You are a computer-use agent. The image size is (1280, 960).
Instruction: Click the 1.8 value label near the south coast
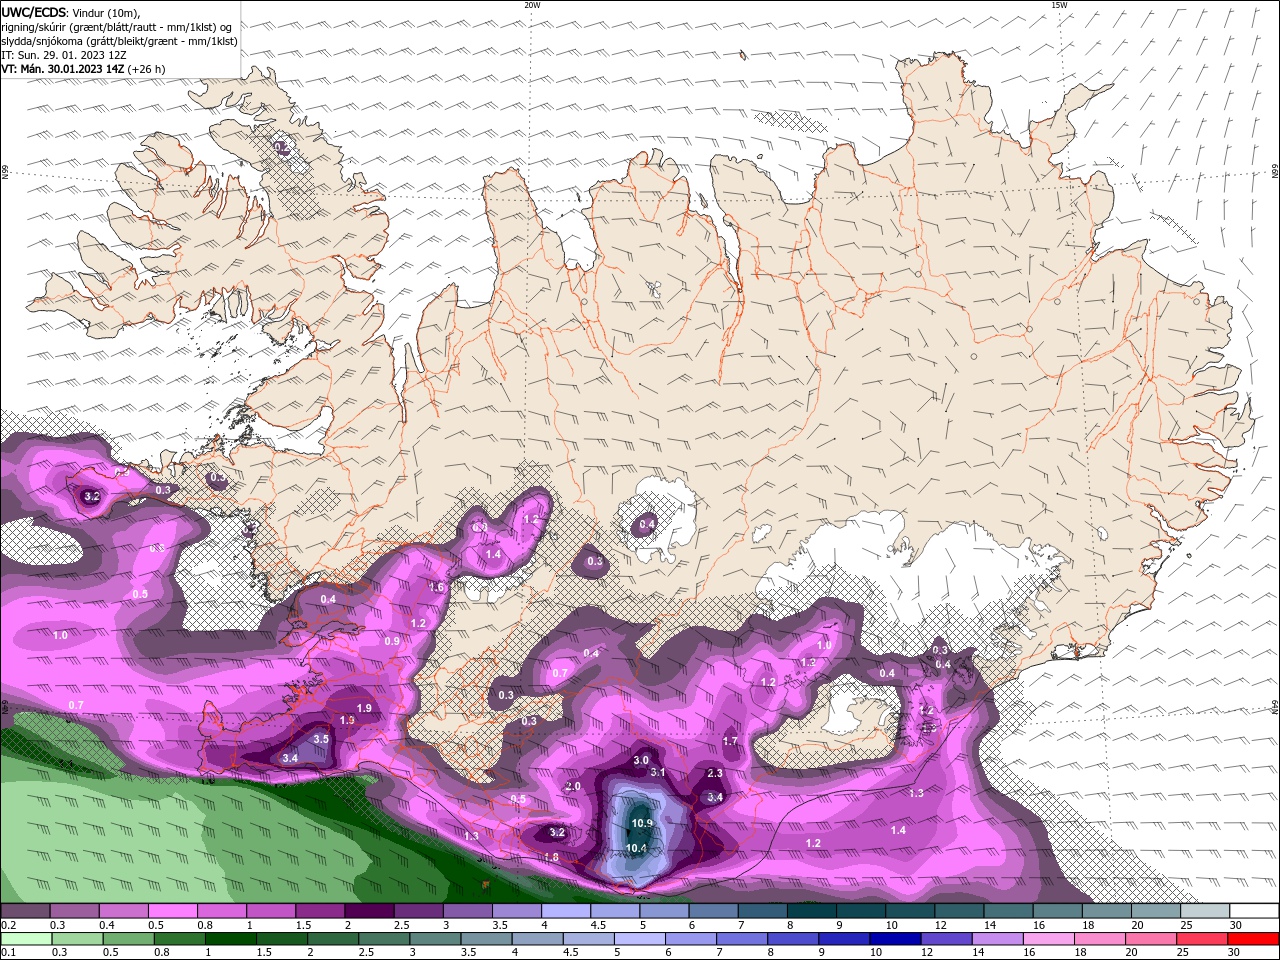click(x=551, y=858)
